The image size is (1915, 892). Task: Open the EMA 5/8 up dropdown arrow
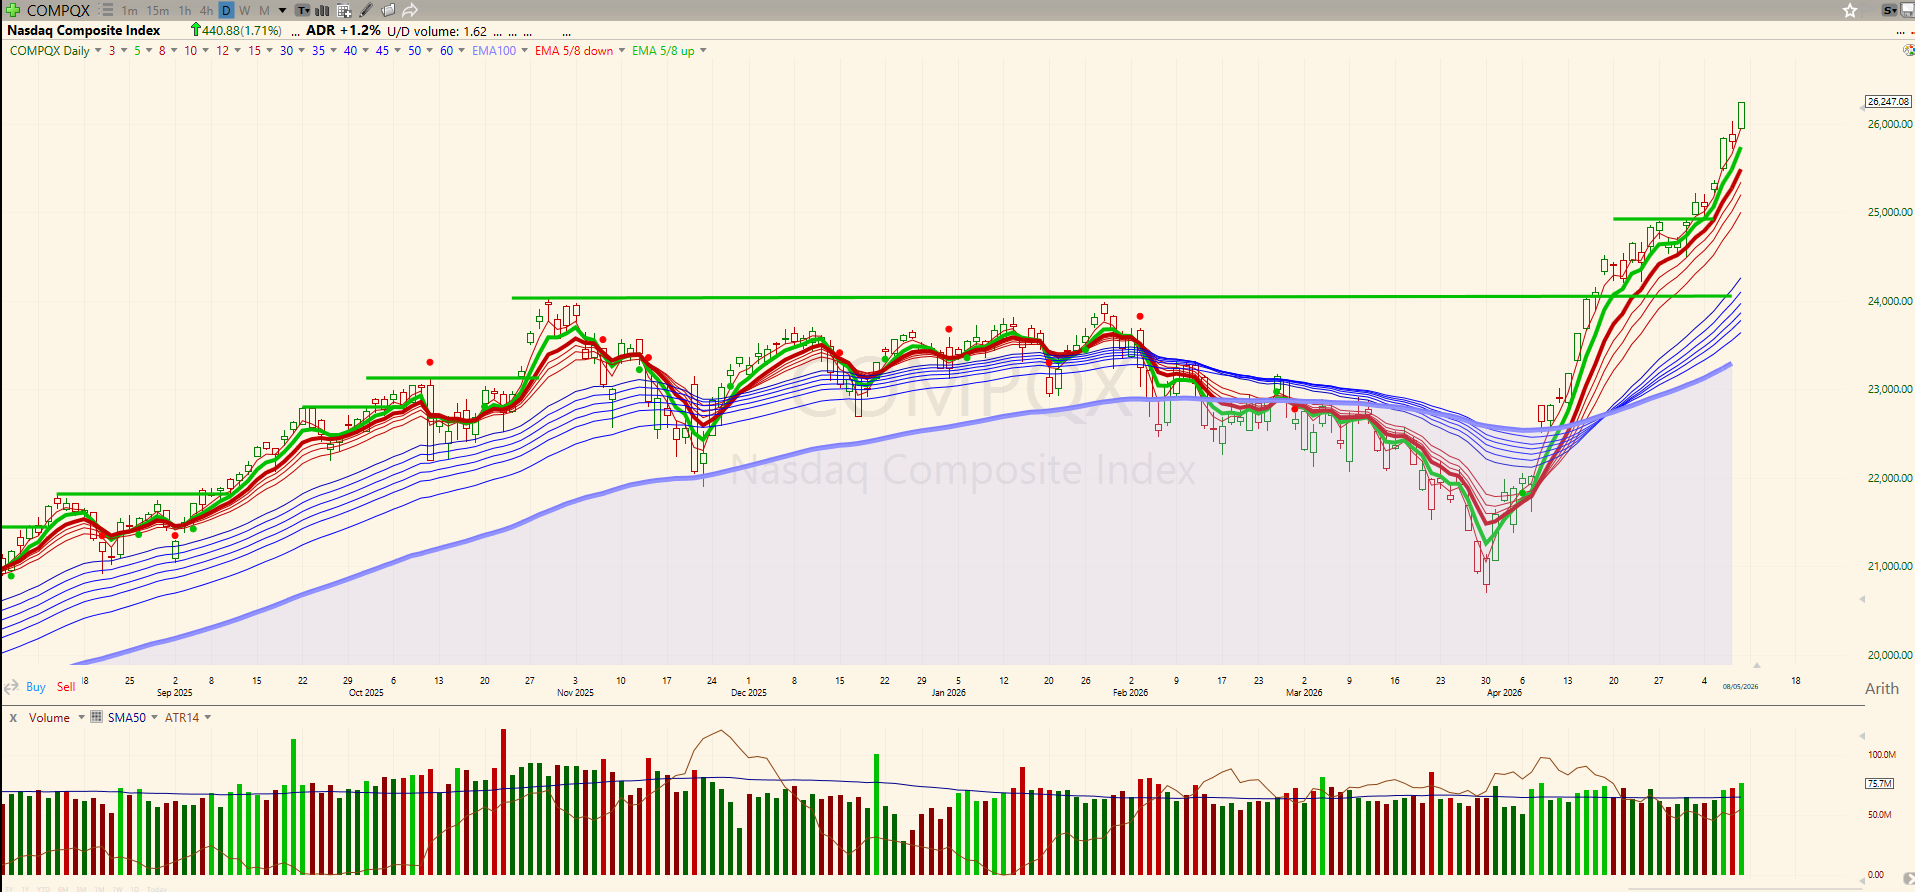point(703,50)
